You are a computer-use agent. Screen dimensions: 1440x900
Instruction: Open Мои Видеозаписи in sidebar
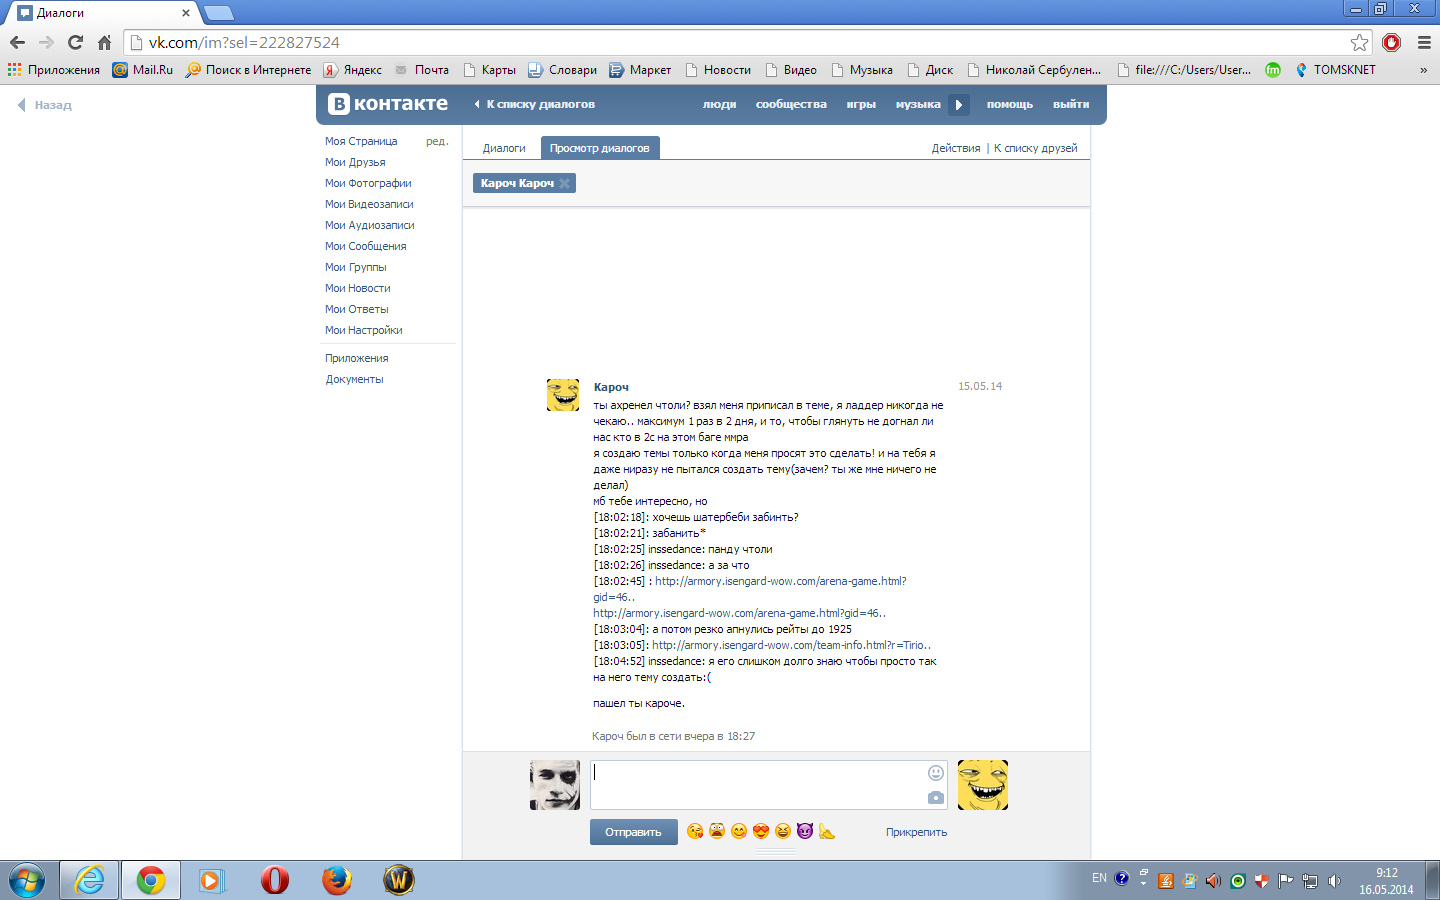[x=369, y=204]
